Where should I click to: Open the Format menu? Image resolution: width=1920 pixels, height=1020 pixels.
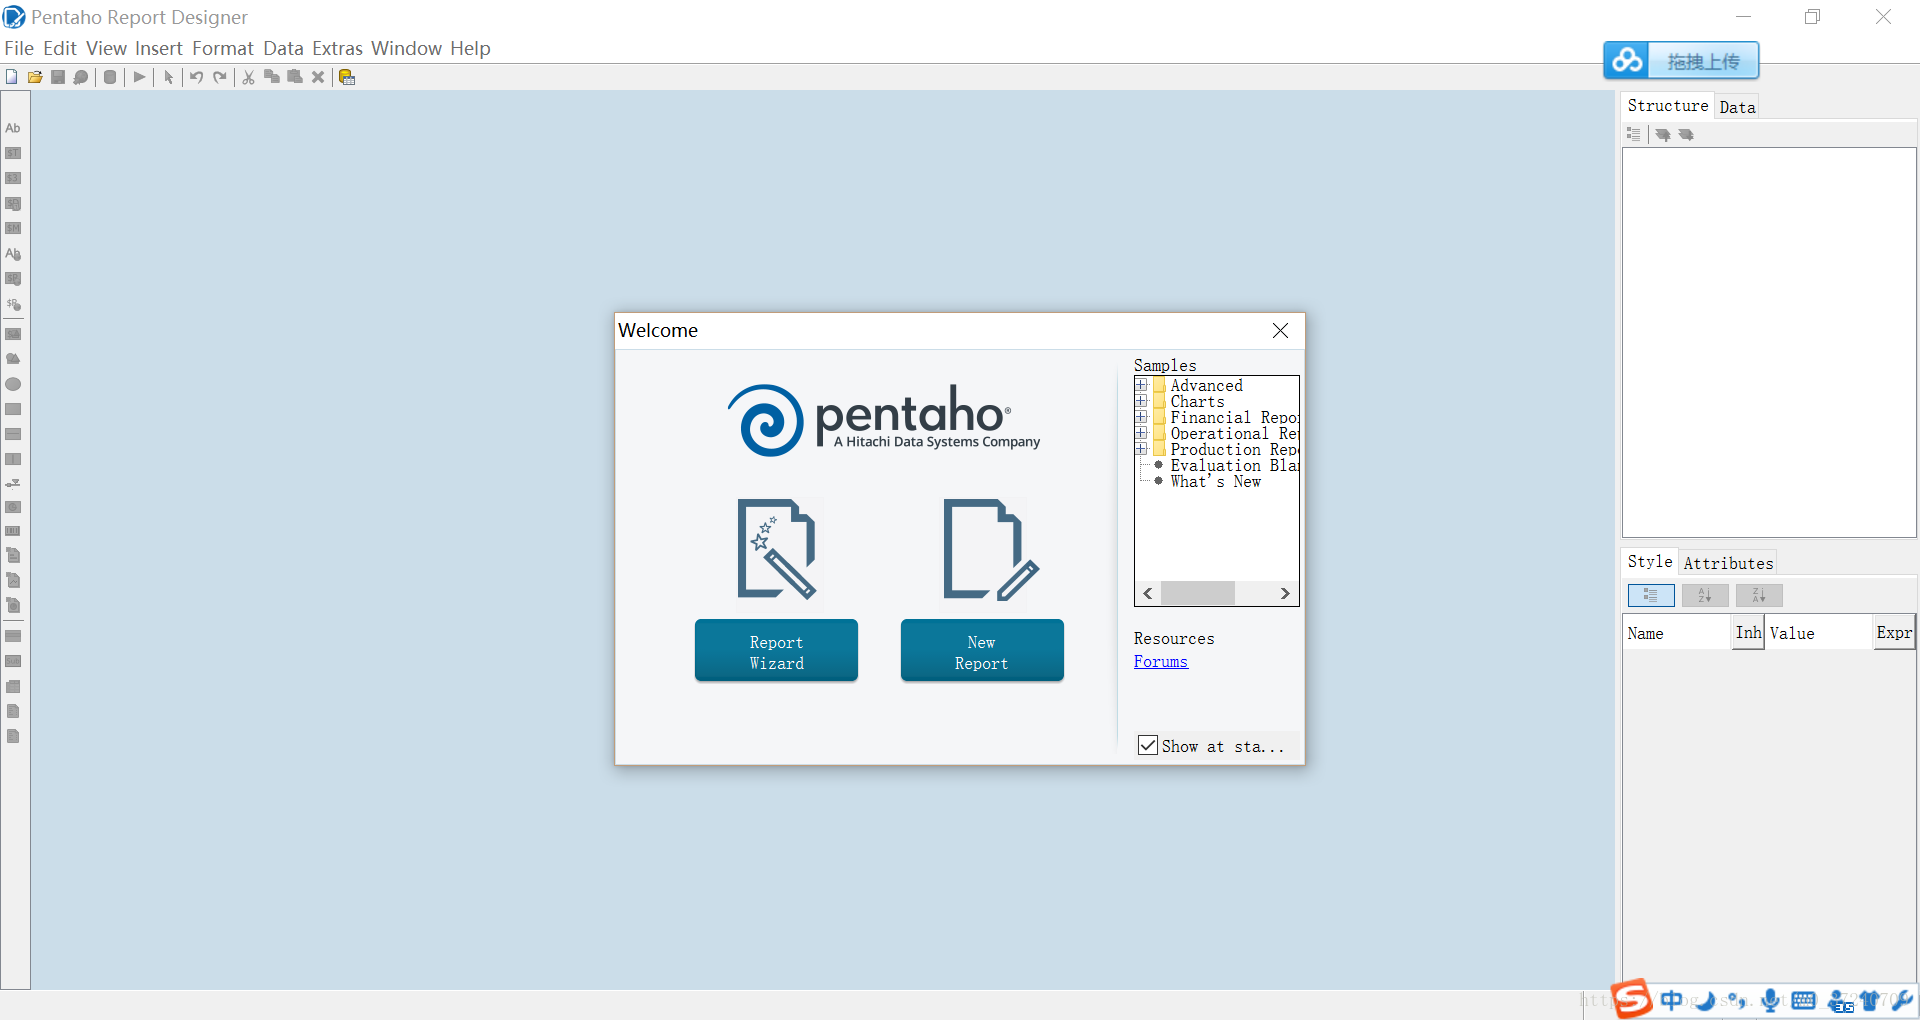223,48
